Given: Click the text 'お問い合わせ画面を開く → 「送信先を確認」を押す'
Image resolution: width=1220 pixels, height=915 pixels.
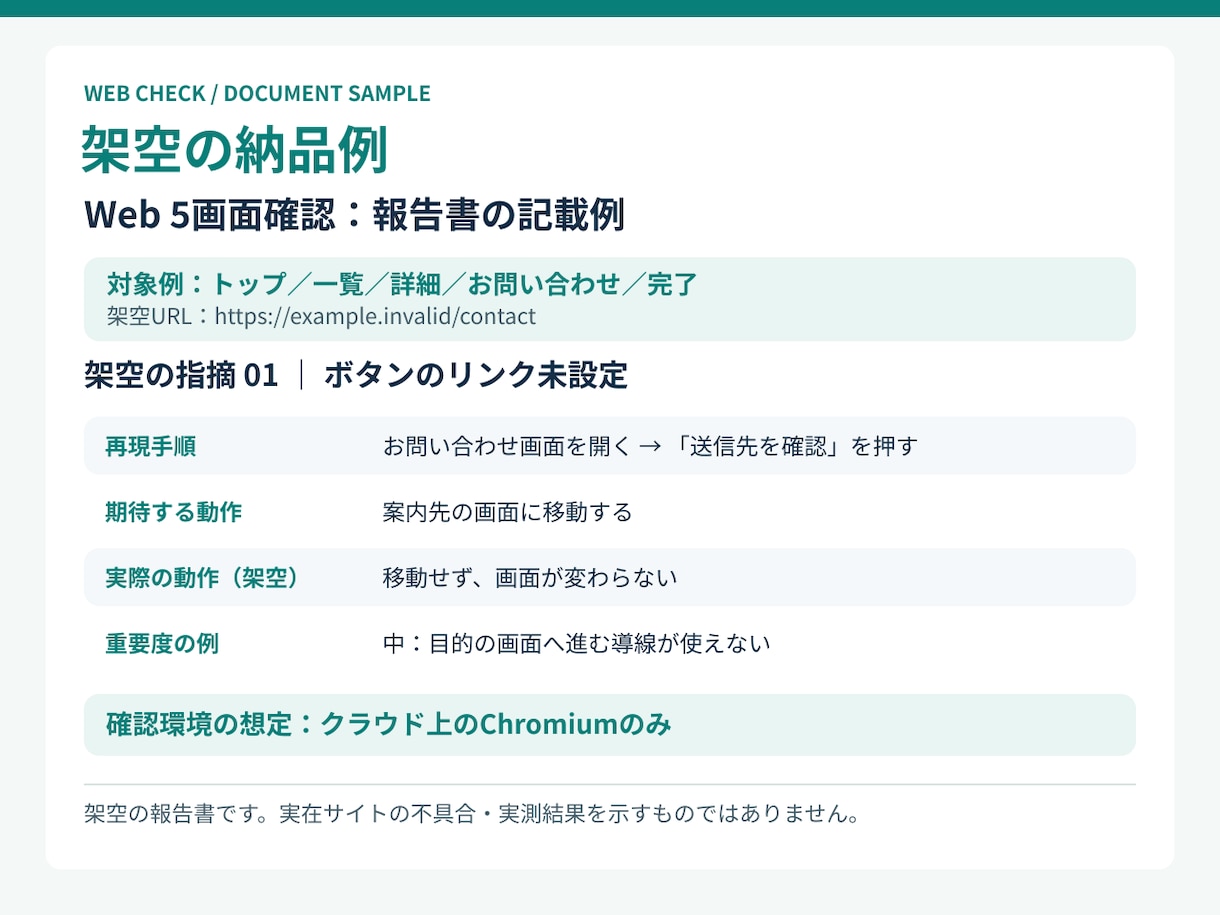Looking at the screenshot, I should [x=650, y=446].
